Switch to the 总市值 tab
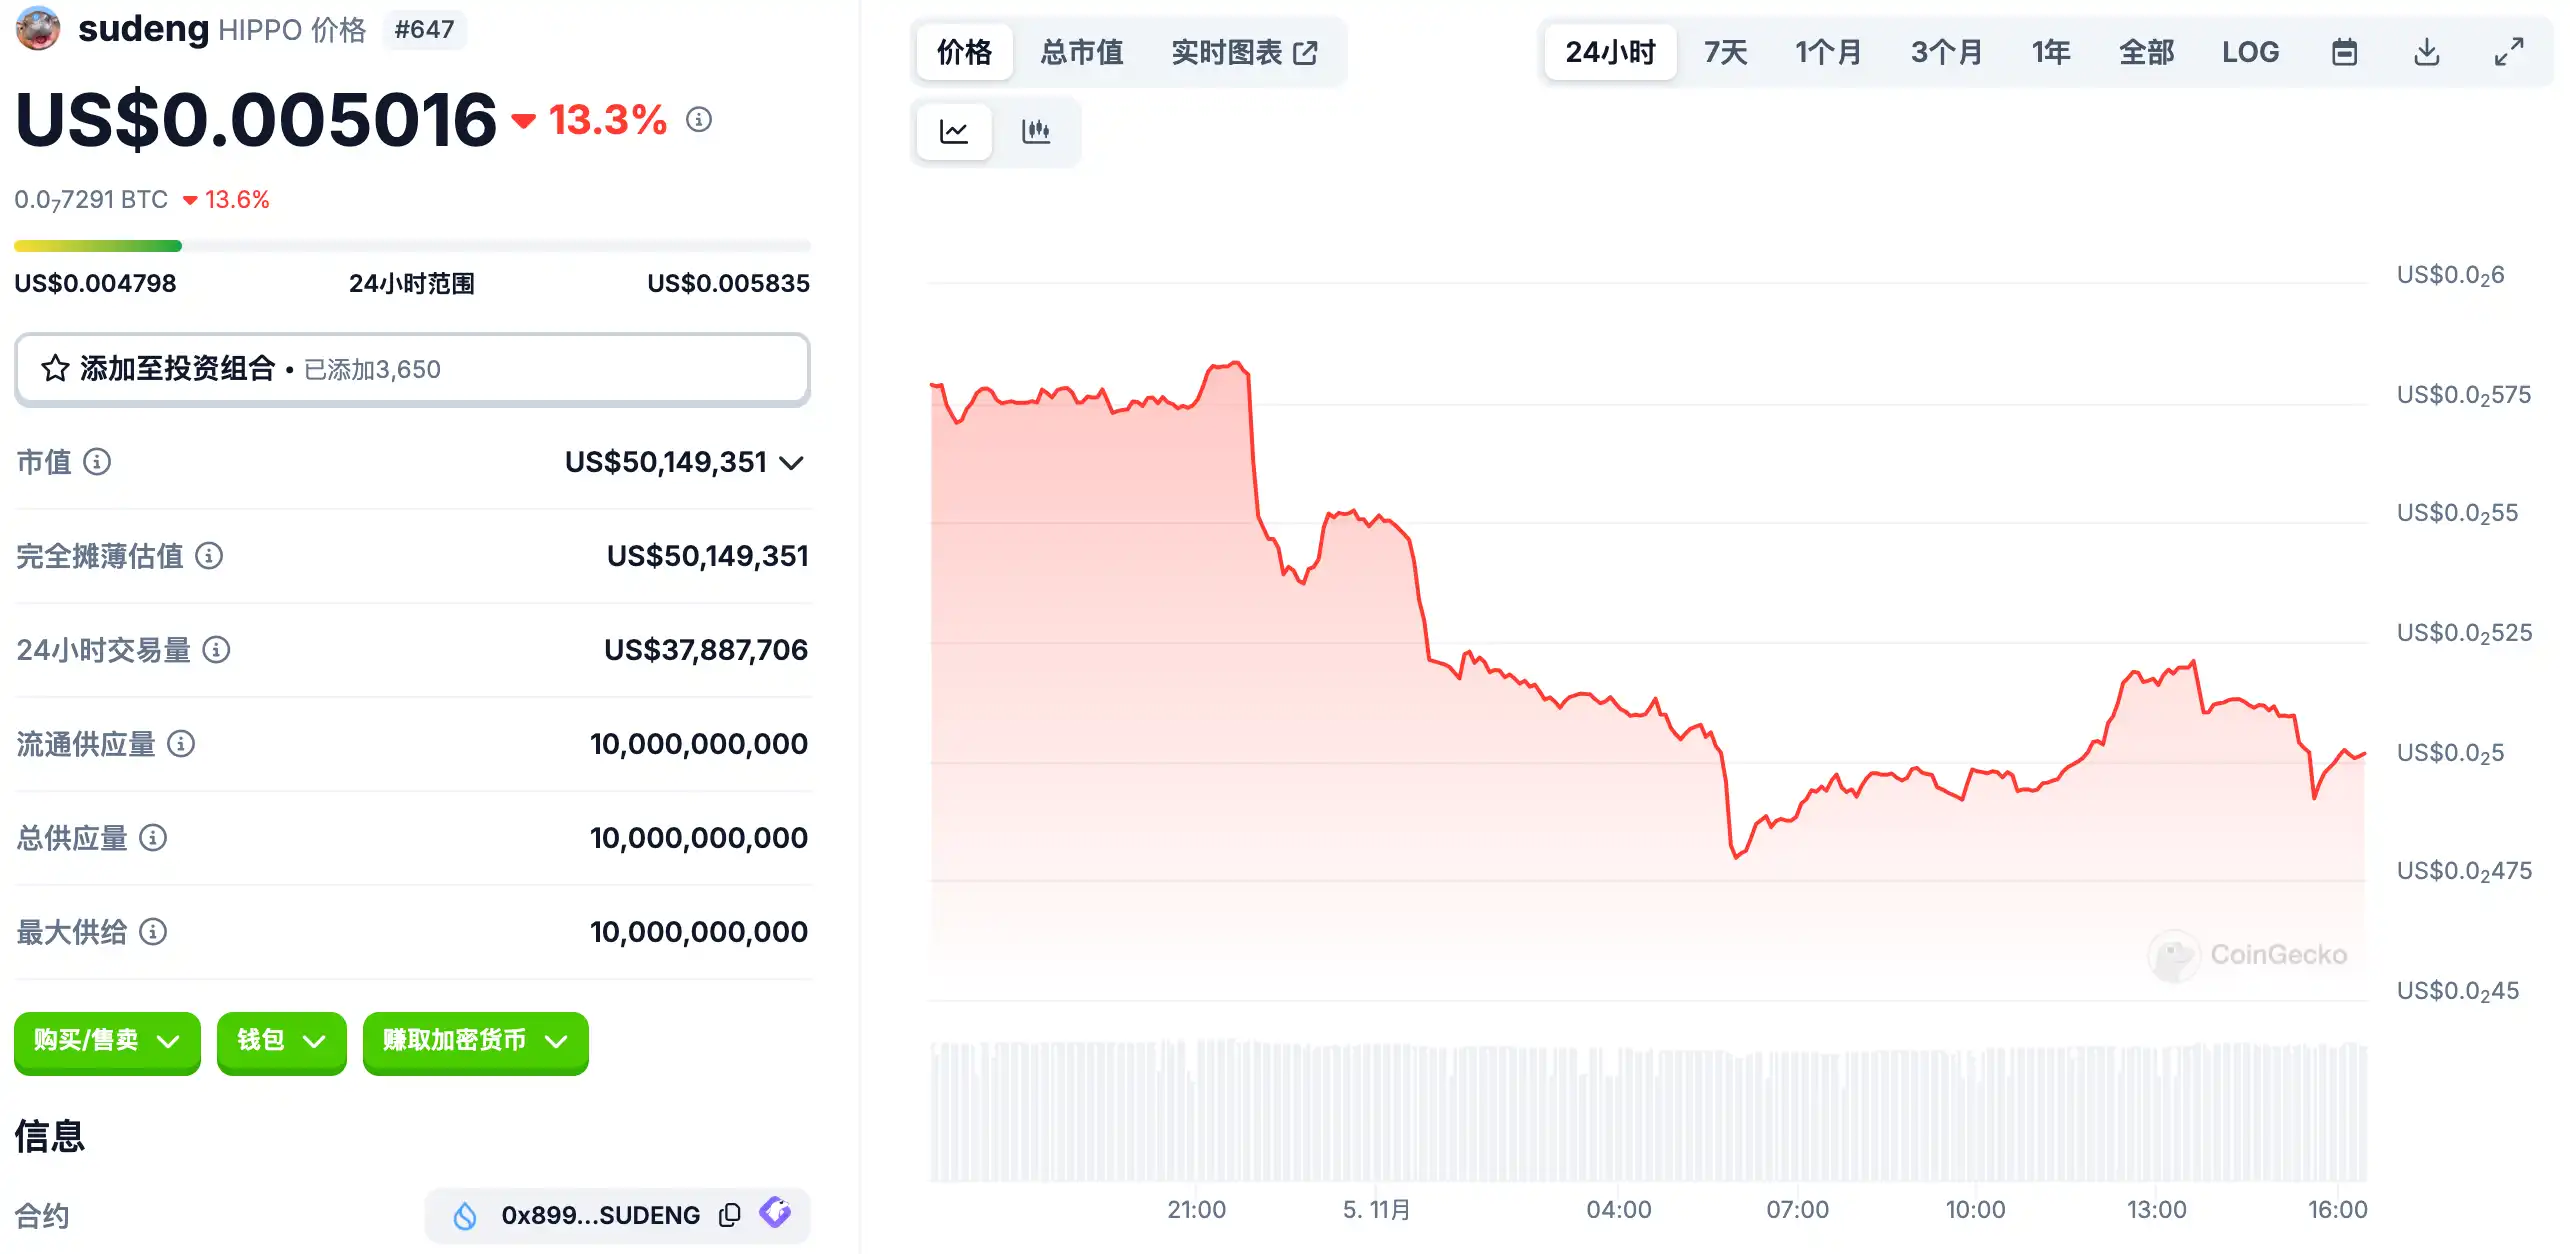 click(x=1081, y=52)
